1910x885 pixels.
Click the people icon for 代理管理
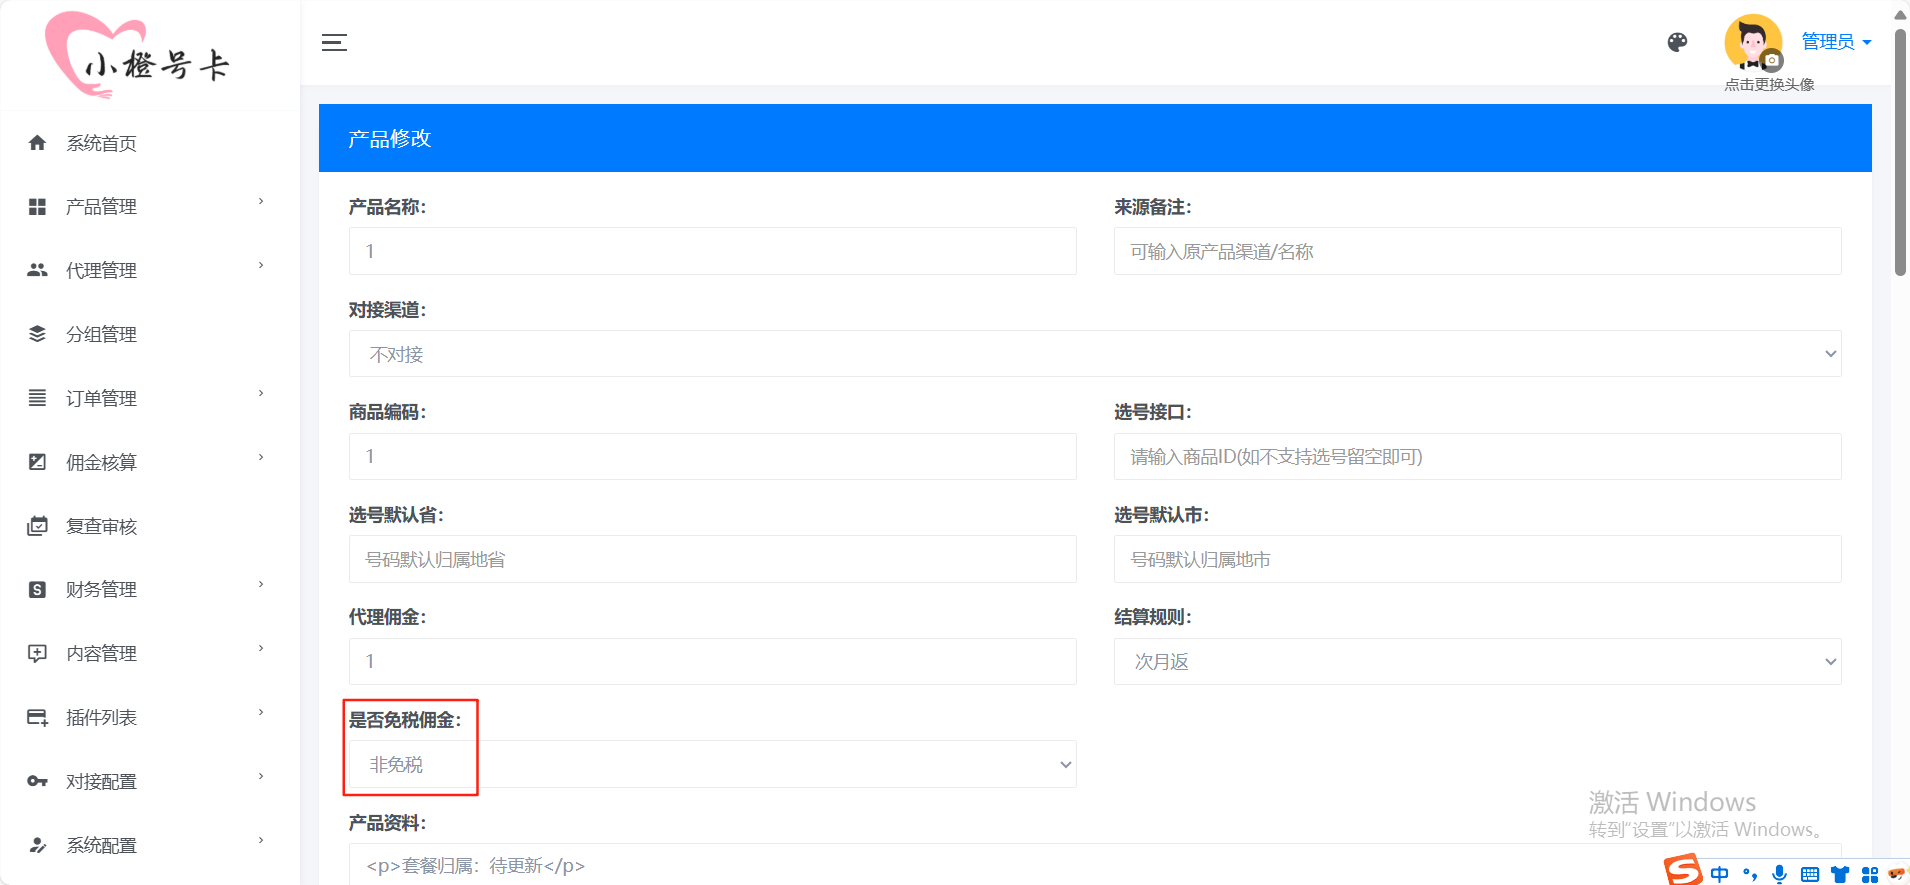tap(37, 270)
